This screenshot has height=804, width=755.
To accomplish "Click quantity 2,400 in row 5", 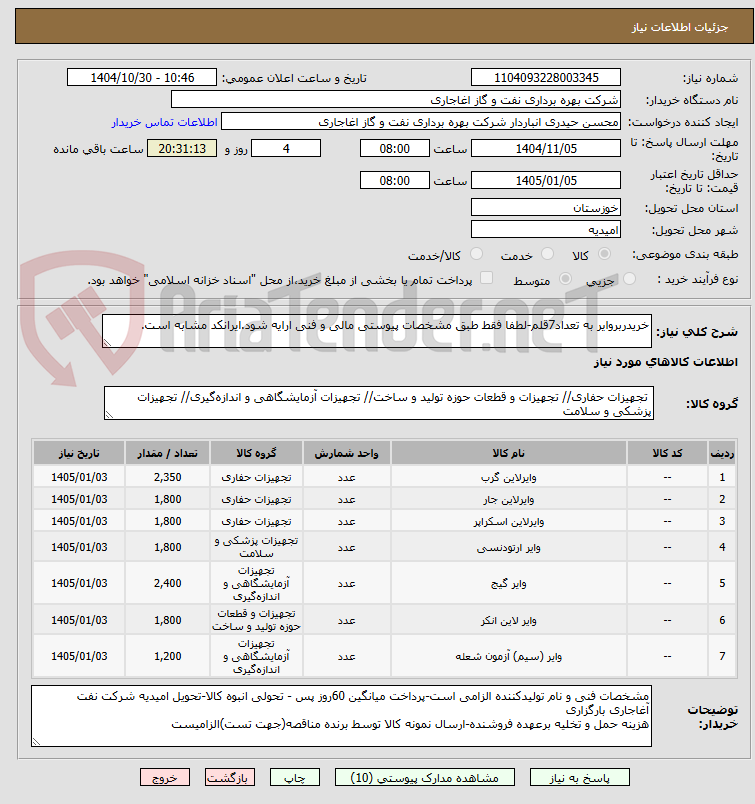I will click(168, 584).
